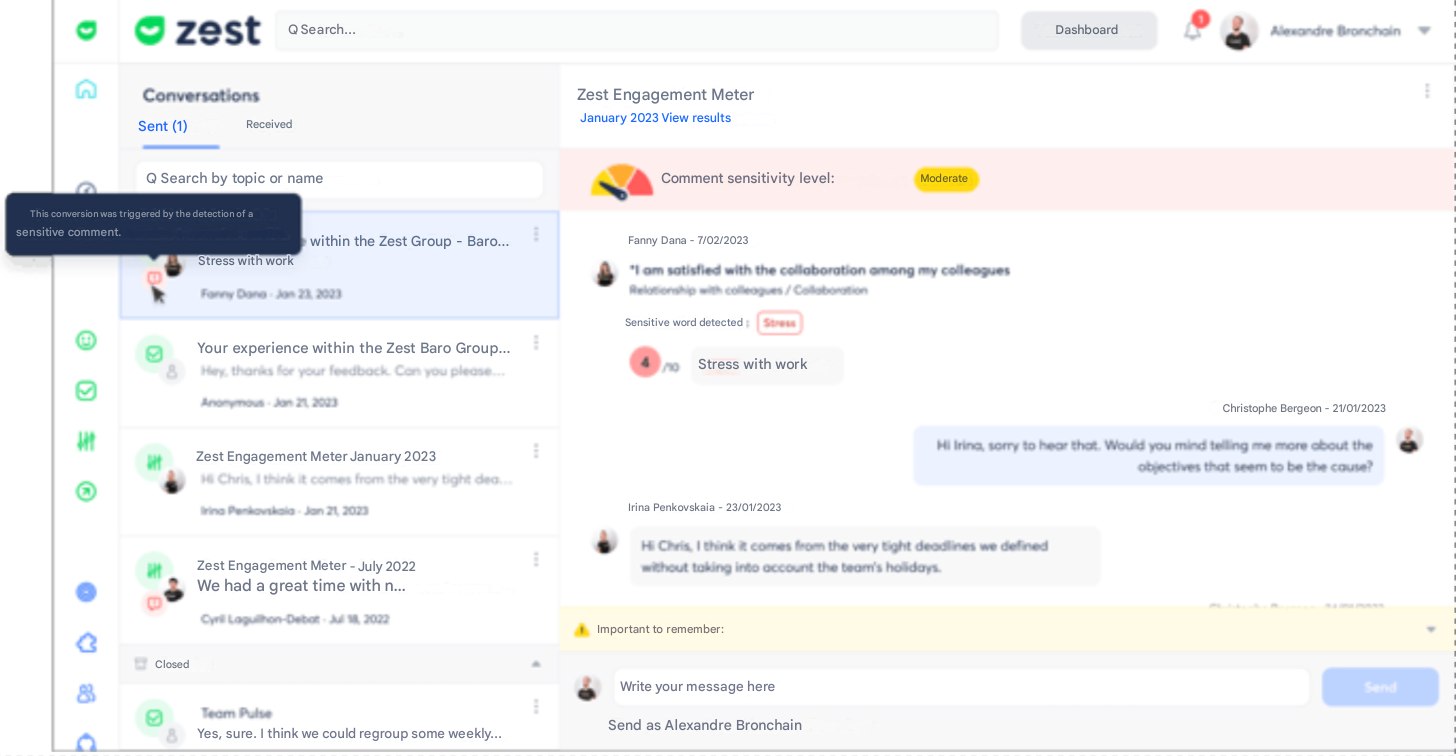The width and height of the screenshot is (1456, 756).
Task: Switch to the Received tab
Action: pos(269,125)
